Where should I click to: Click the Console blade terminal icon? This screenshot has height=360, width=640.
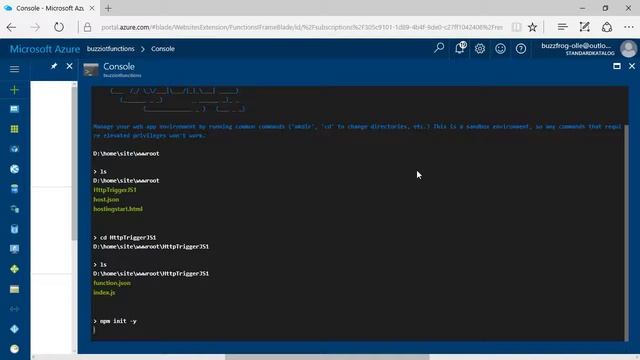[91, 70]
